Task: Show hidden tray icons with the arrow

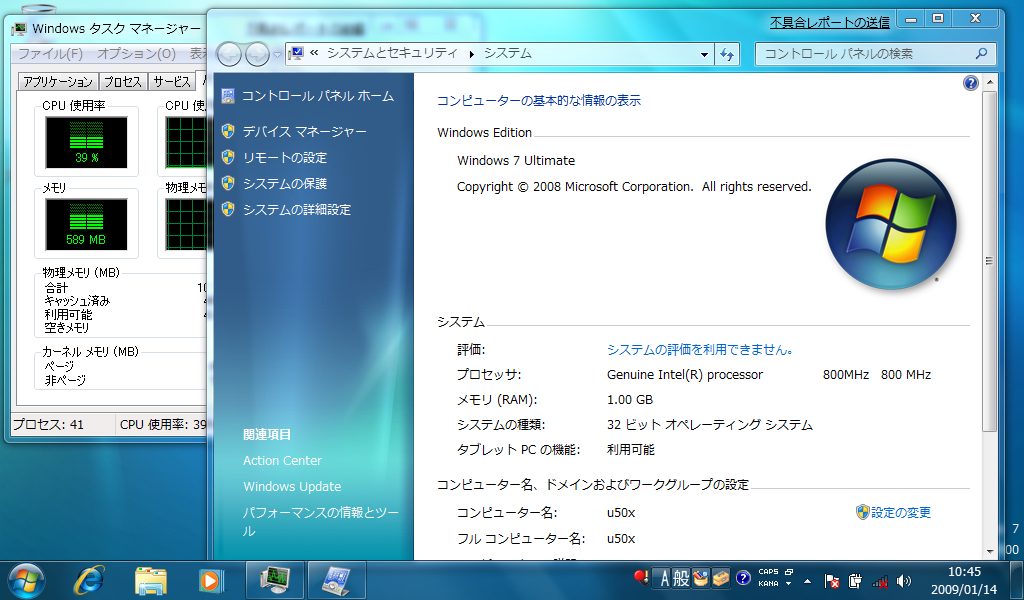Action: (808, 580)
